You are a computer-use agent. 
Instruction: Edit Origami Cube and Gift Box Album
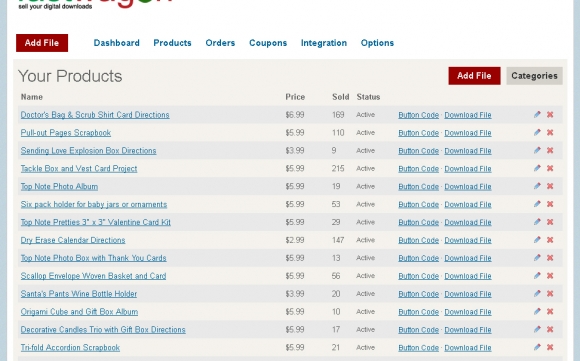[x=537, y=311]
